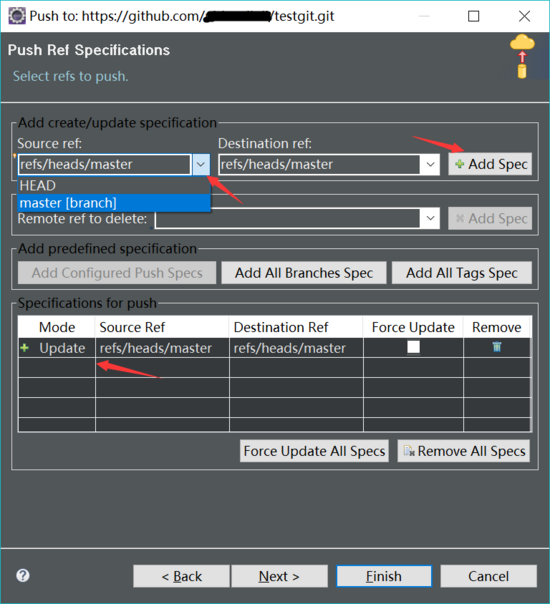Image resolution: width=550 pixels, height=604 pixels.
Task: Open the Destination ref dropdown
Action: [x=430, y=164]
